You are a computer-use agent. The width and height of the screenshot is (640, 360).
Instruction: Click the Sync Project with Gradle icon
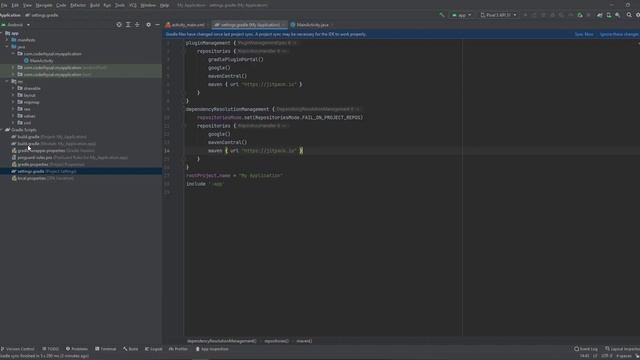tap(600, 15)
